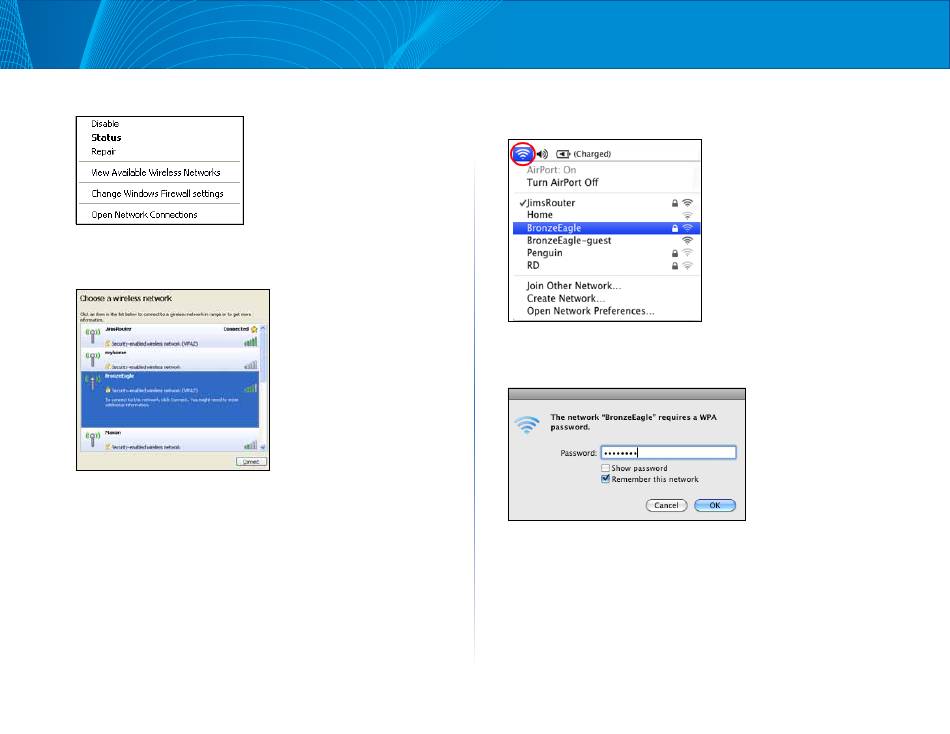Select the BronzeEagle-guest network

pyautogui.click(x=606, y=241)
